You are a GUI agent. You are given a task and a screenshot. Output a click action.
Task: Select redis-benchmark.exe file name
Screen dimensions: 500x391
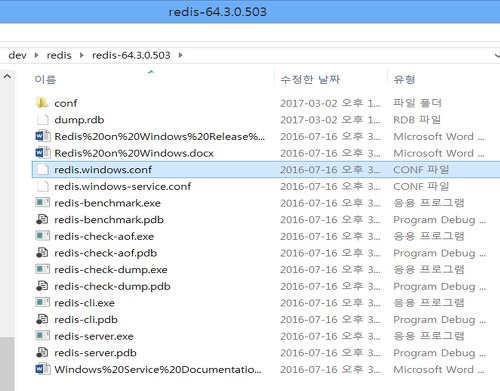click(x=107, y=203)
